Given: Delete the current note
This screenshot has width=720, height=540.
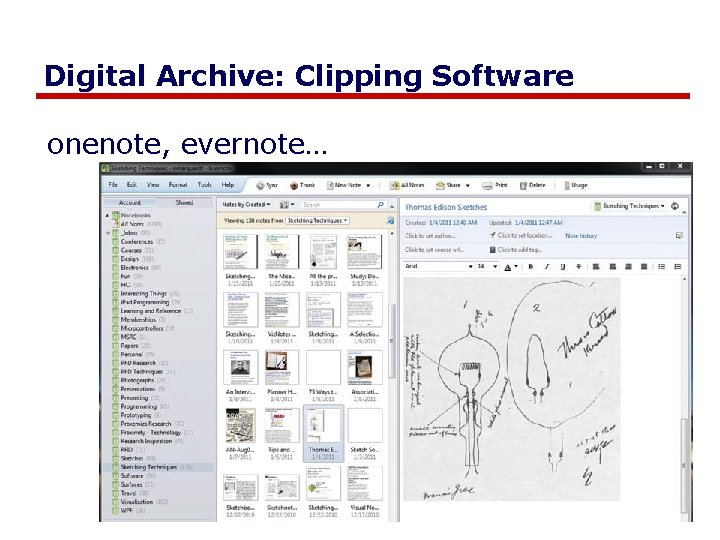Looking at the screenshot, I should [532, 186].
